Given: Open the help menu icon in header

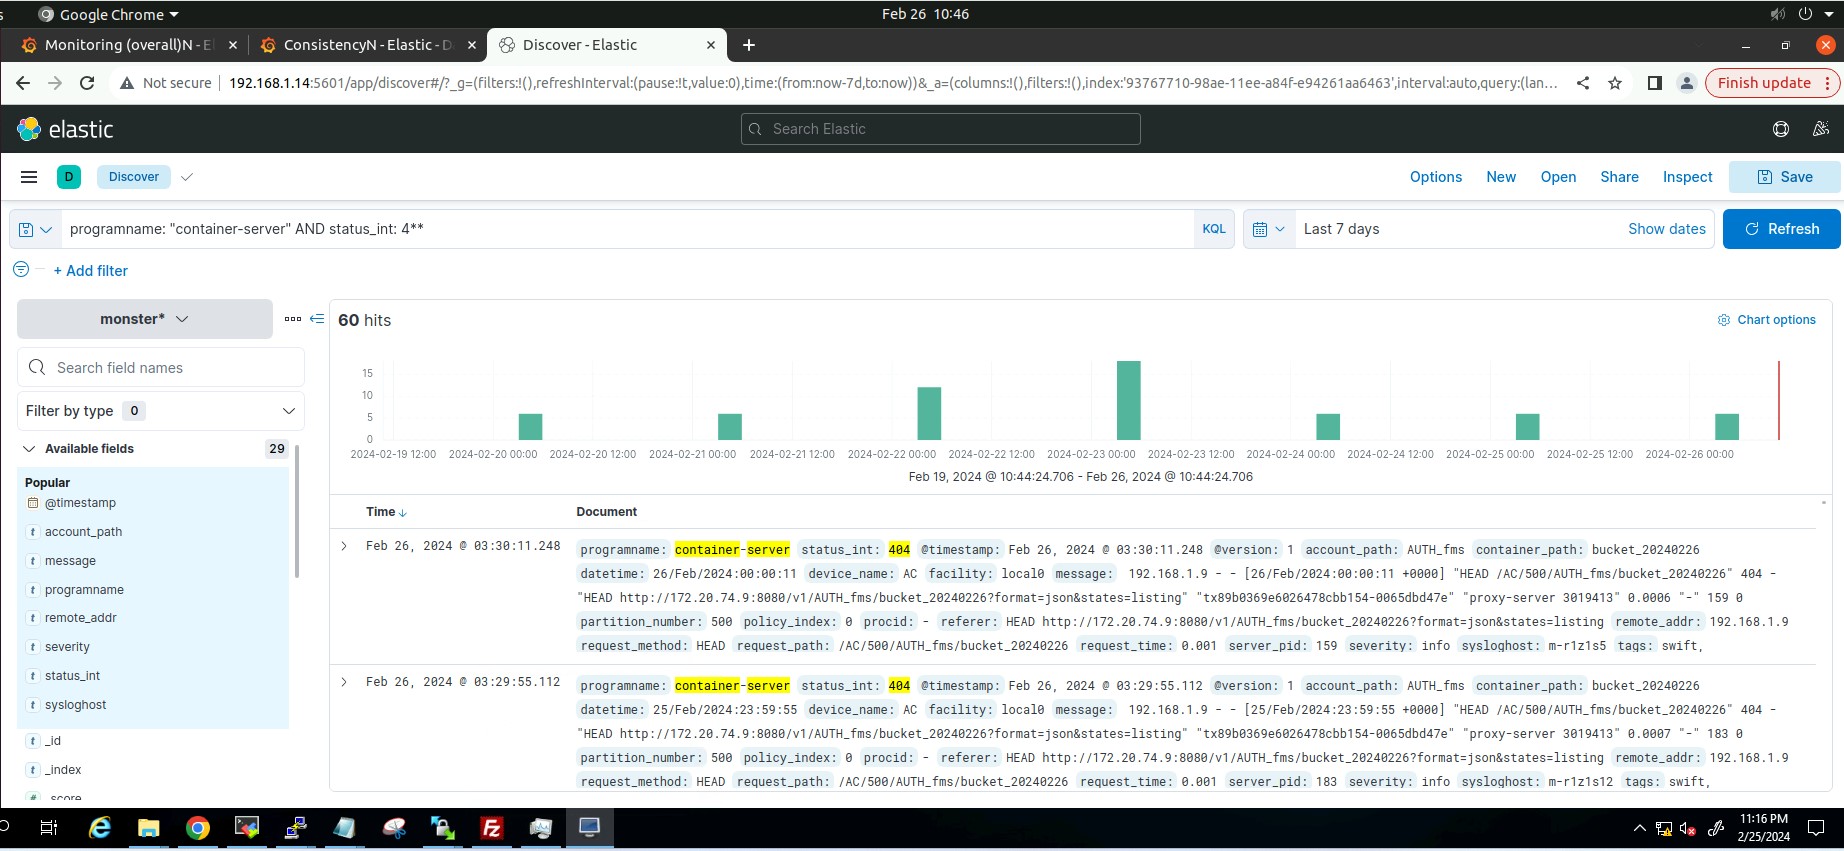Looking at the screenshot, I should coord(1781,129).
